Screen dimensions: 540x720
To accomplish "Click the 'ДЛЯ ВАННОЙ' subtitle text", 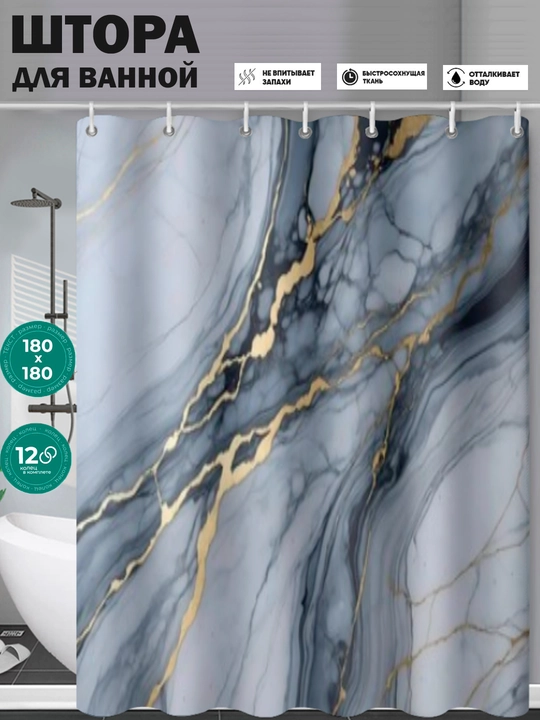I will point(105,77).
